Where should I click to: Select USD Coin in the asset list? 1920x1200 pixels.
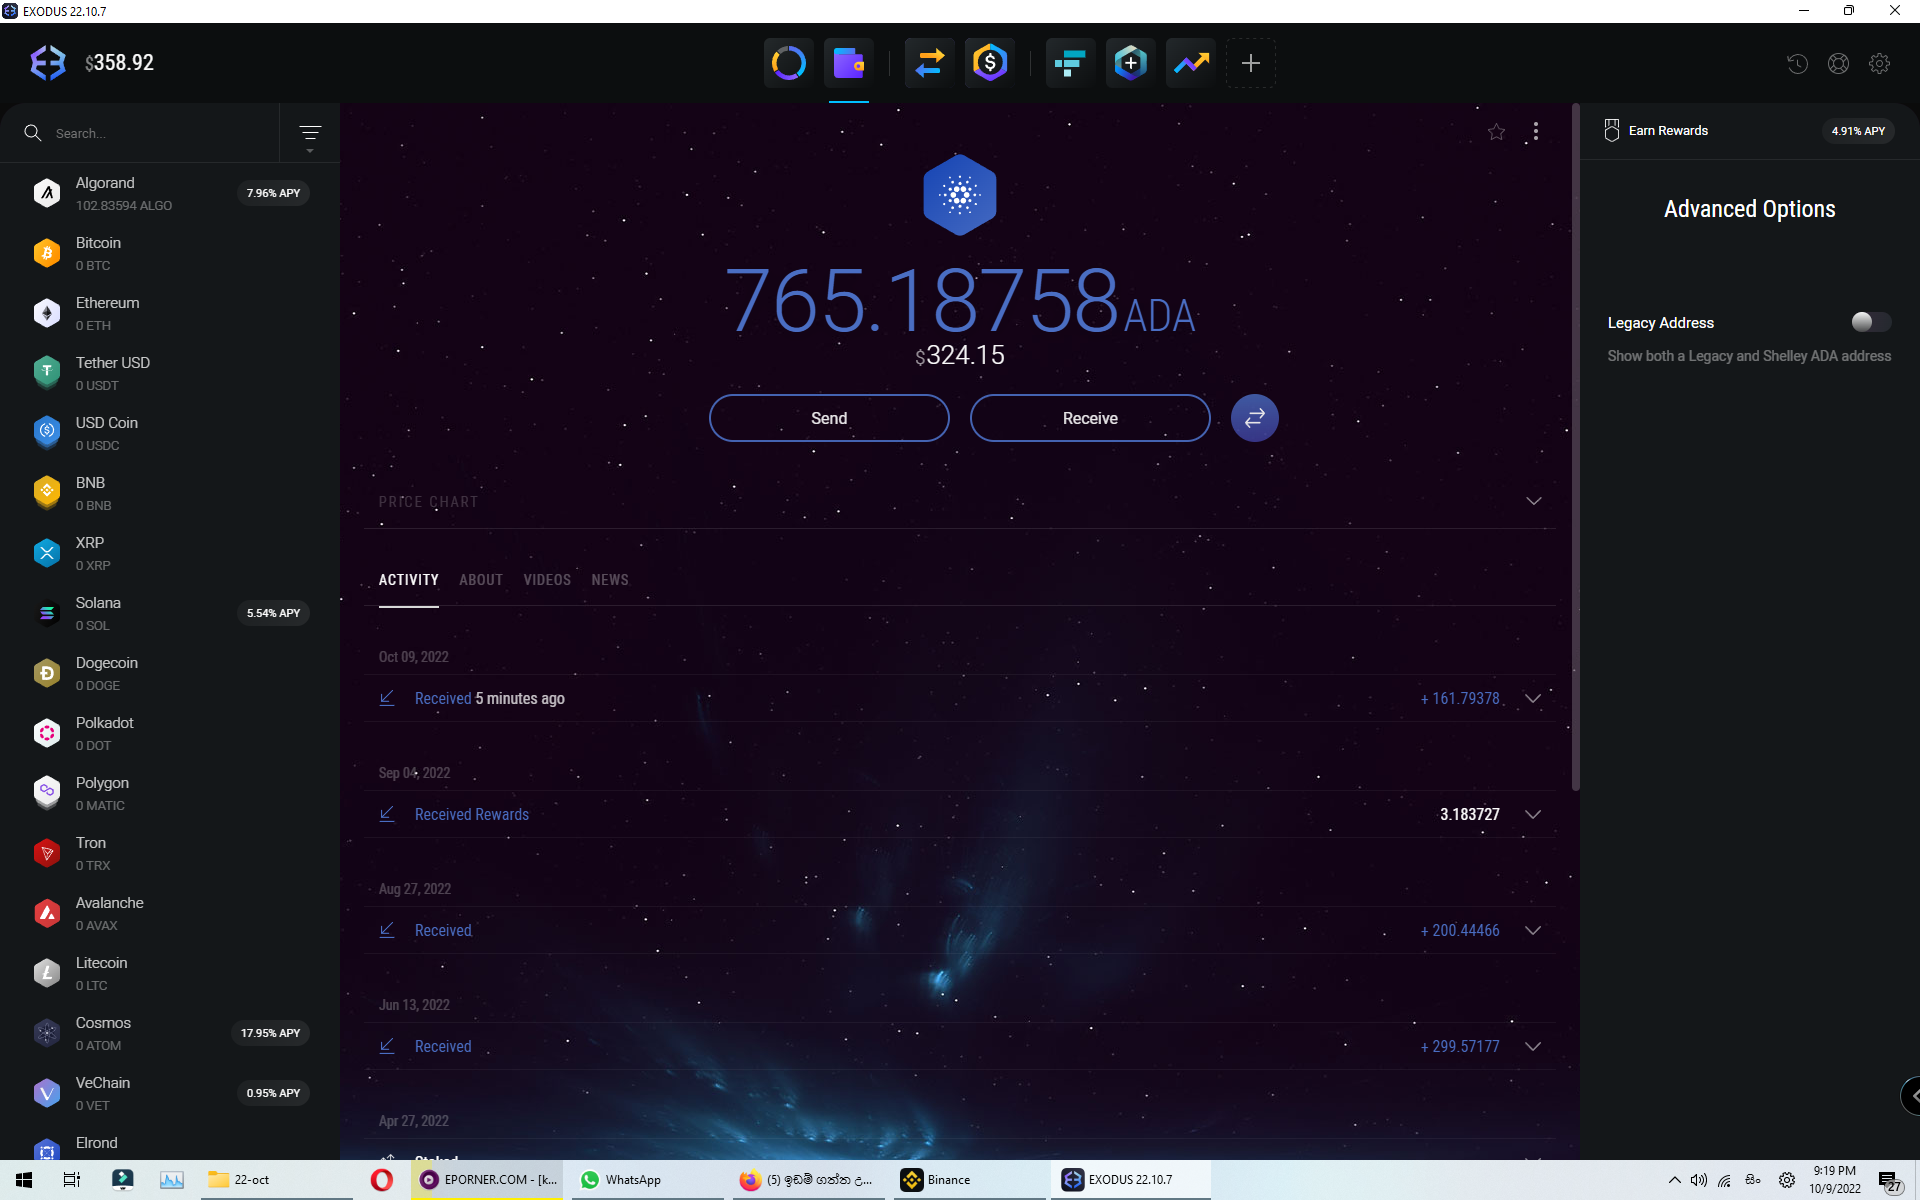click(x=170, y=433)
